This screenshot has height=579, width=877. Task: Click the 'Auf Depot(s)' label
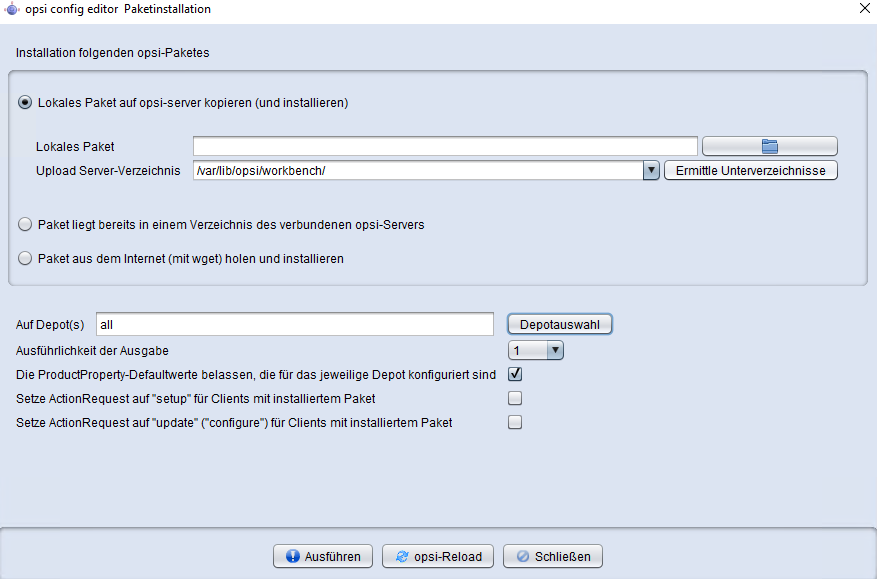pos(50,324)
